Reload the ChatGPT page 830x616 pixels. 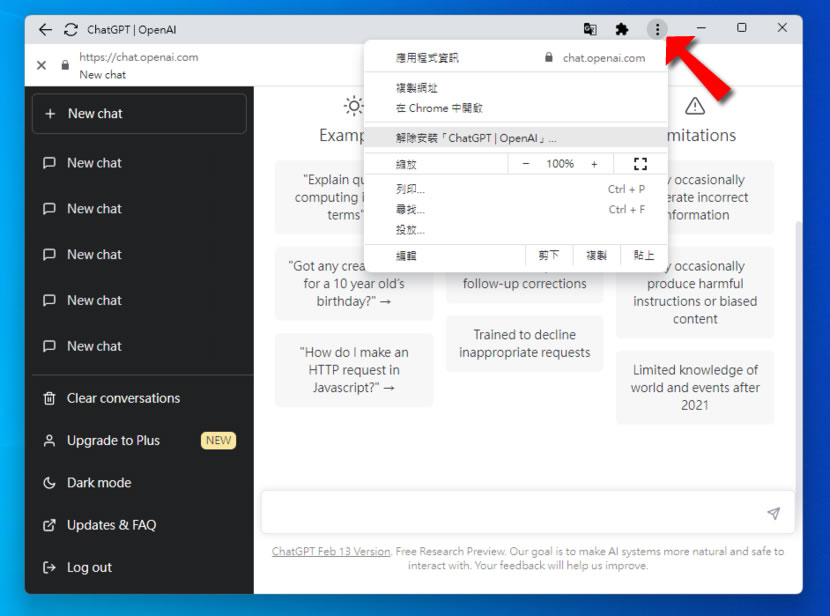pyautogui.click(x=70, y=30)
